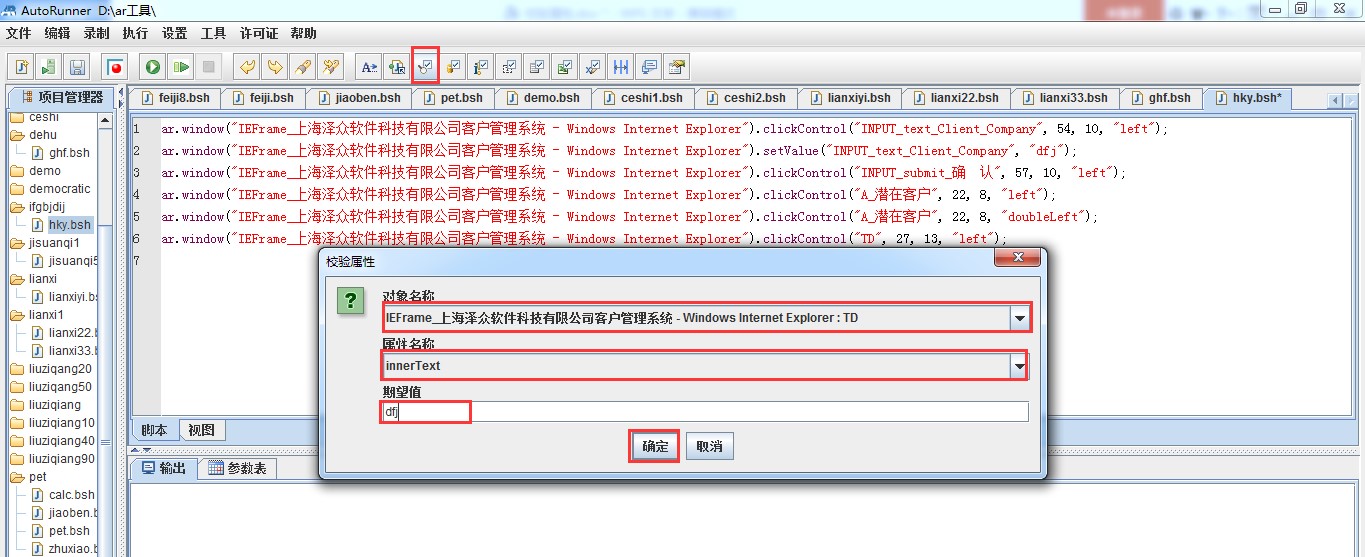This screenshot has height=557, width=1365.
Task: Click the verify property checkpoint icon
Action: click(425, 67)
